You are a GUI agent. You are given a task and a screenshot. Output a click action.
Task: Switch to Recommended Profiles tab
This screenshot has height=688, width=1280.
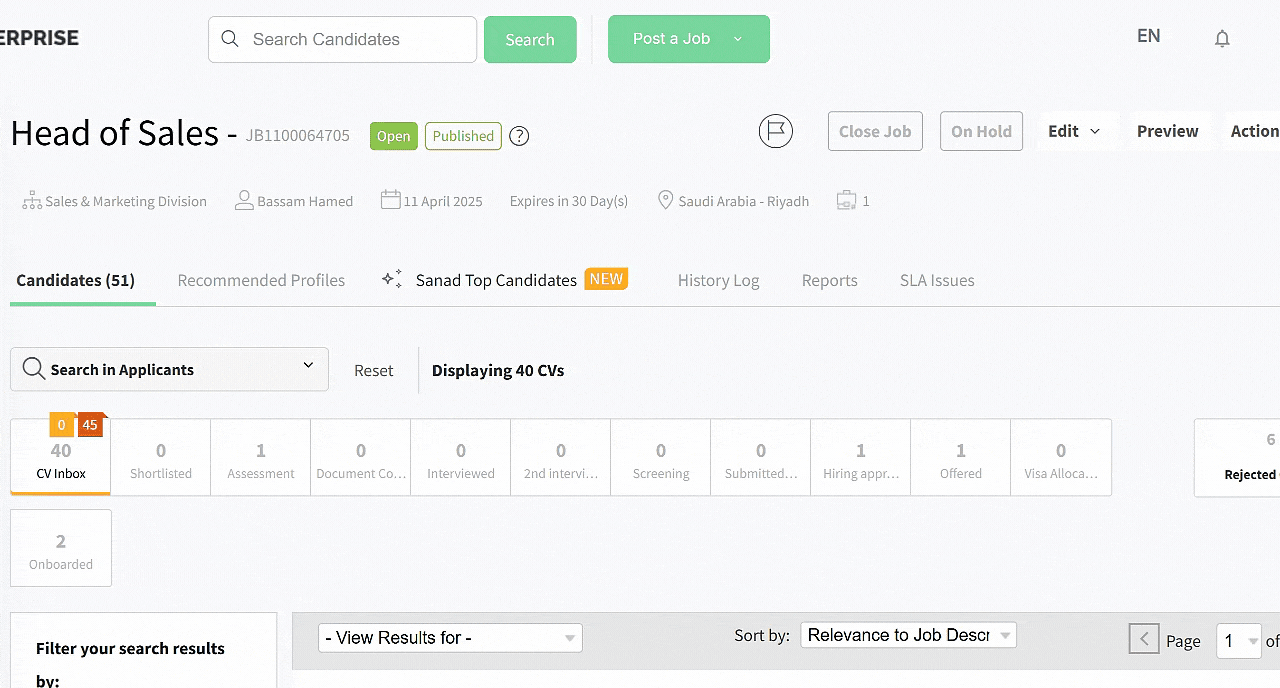(261, 280)
